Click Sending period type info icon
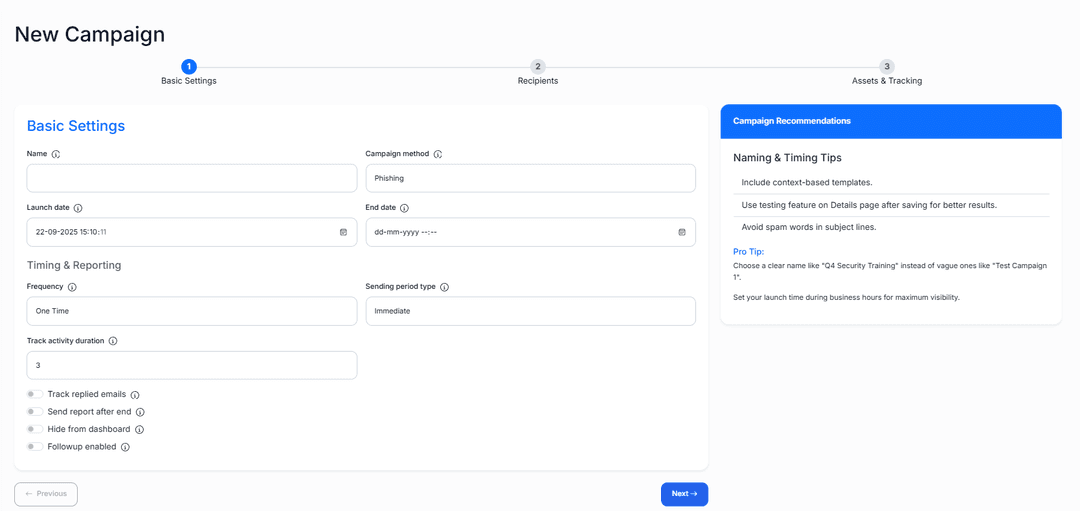 pyautogui.click(x=444, y=287)
